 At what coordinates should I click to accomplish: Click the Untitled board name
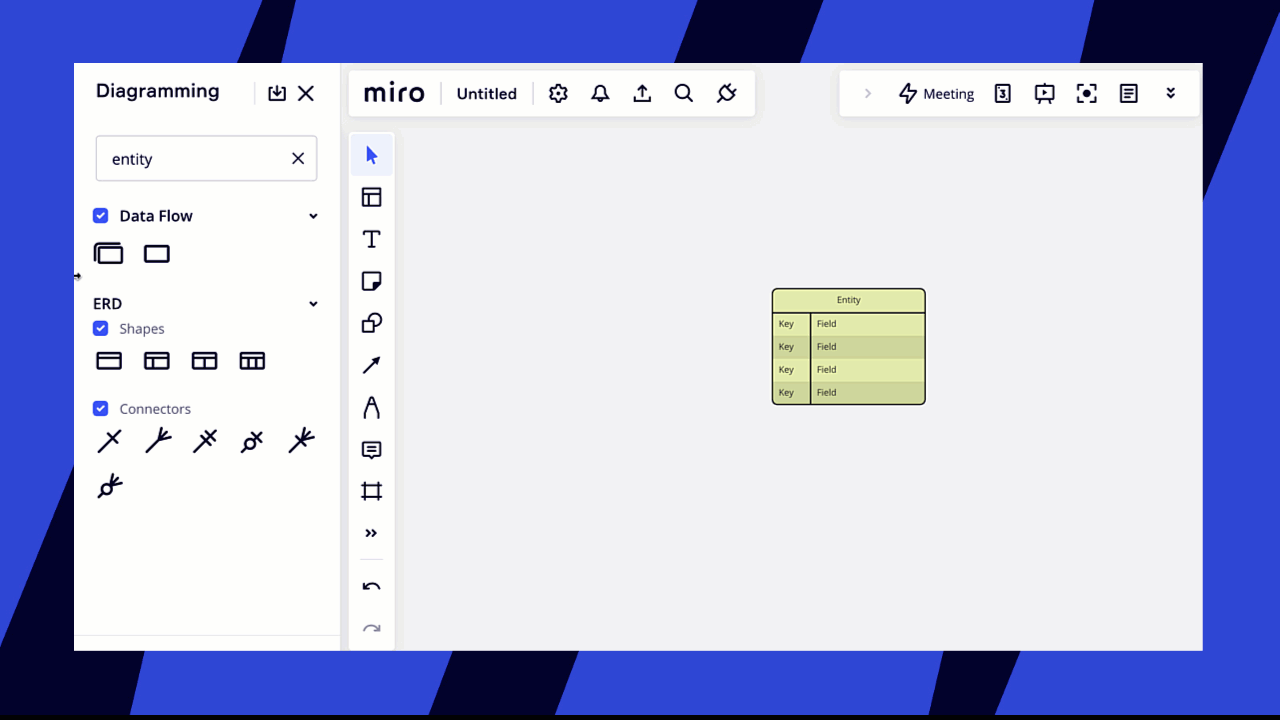pyautogui.click(x=487, y=93)
